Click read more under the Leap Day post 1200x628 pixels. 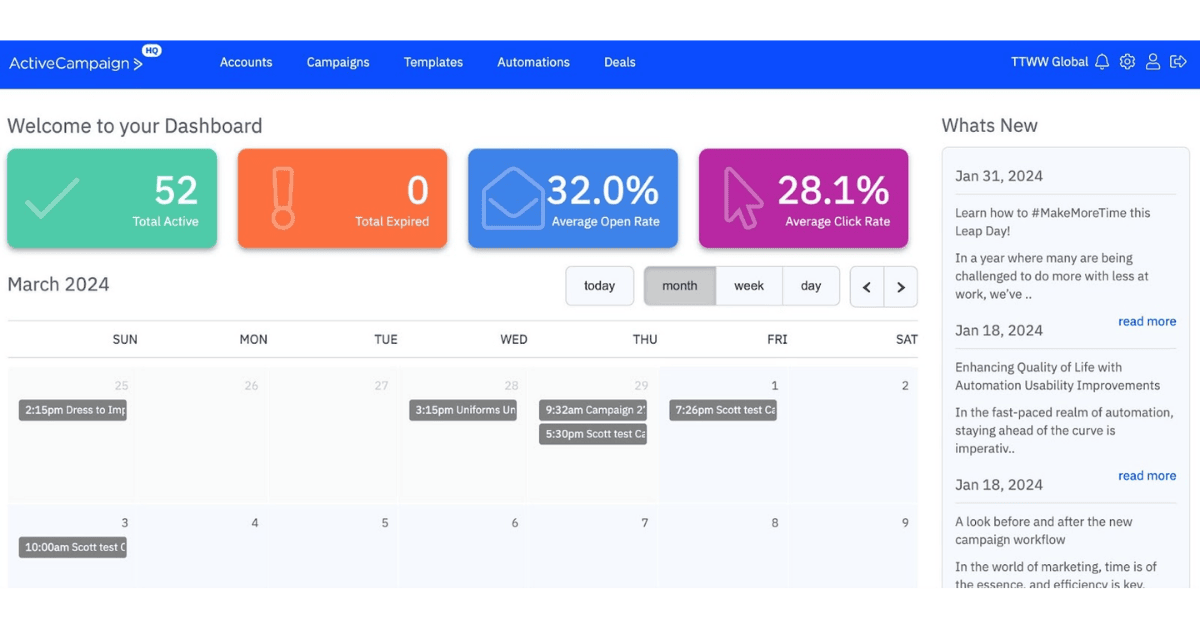(1147, 321)
